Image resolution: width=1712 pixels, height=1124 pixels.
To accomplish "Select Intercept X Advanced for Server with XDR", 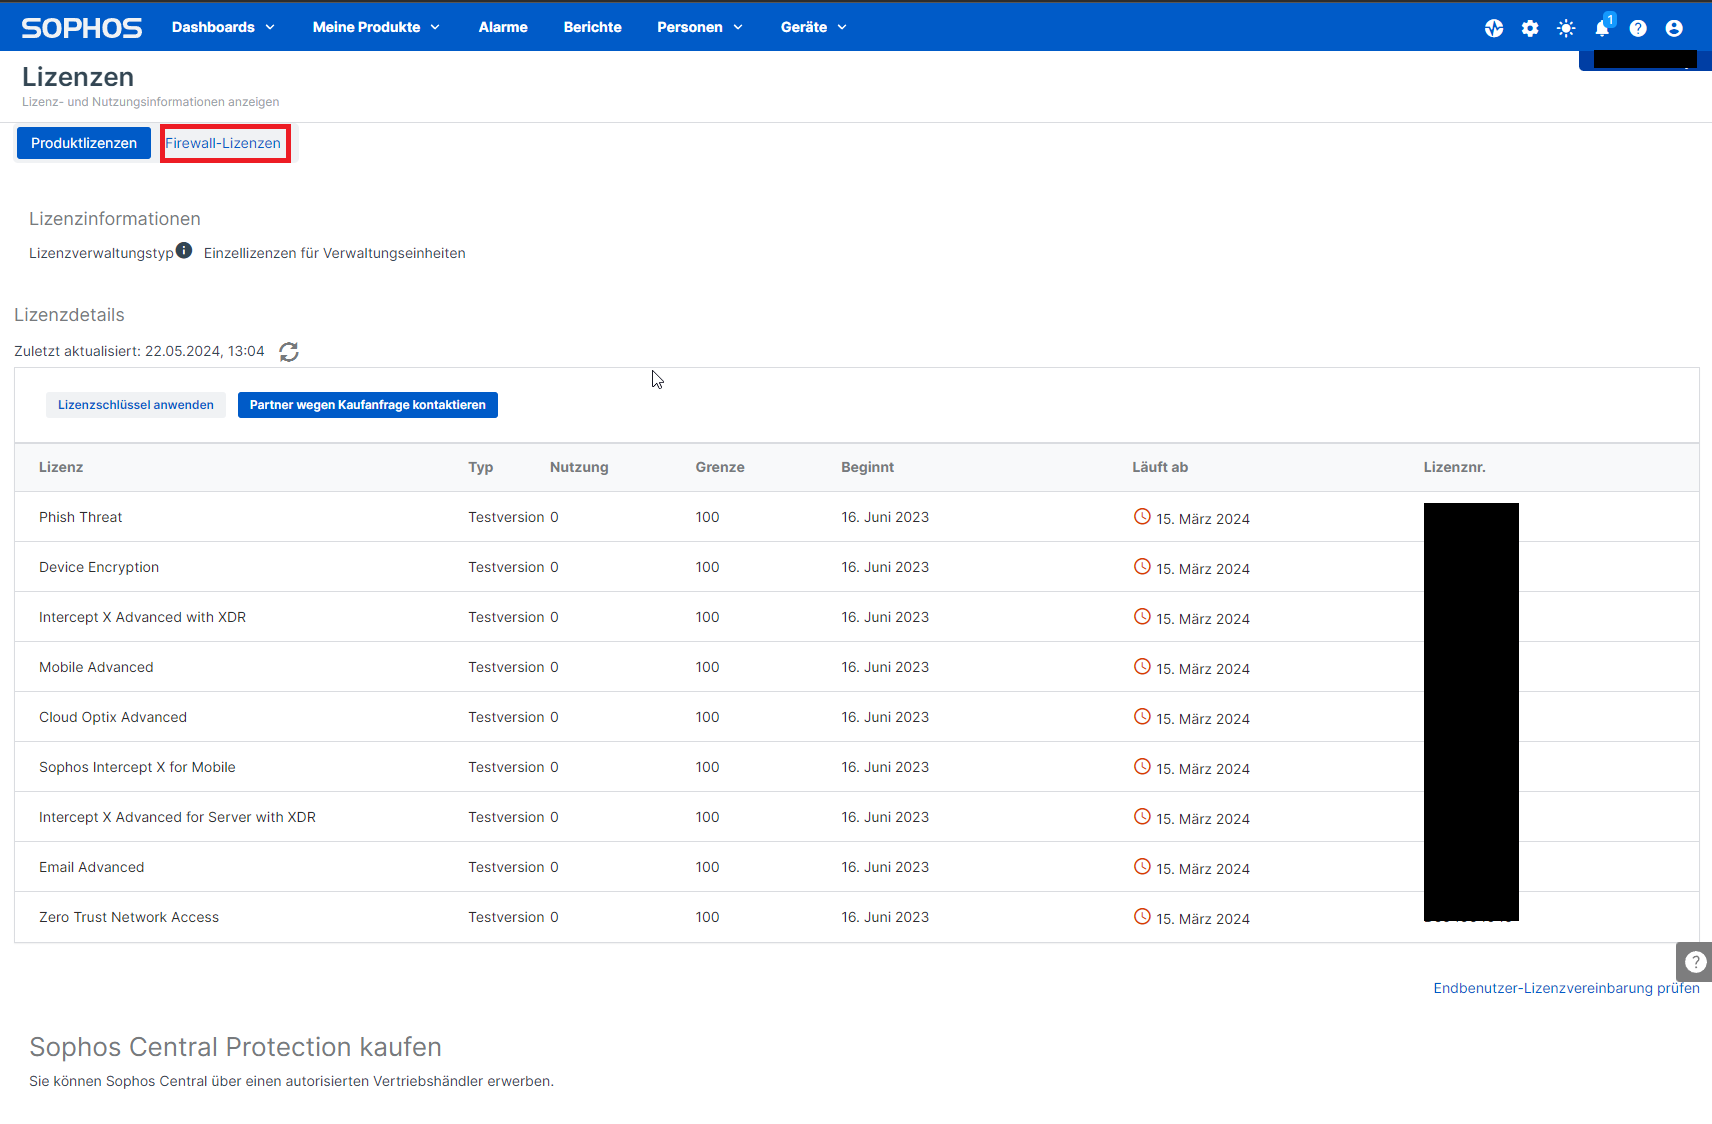I will [x=177, y=817].
